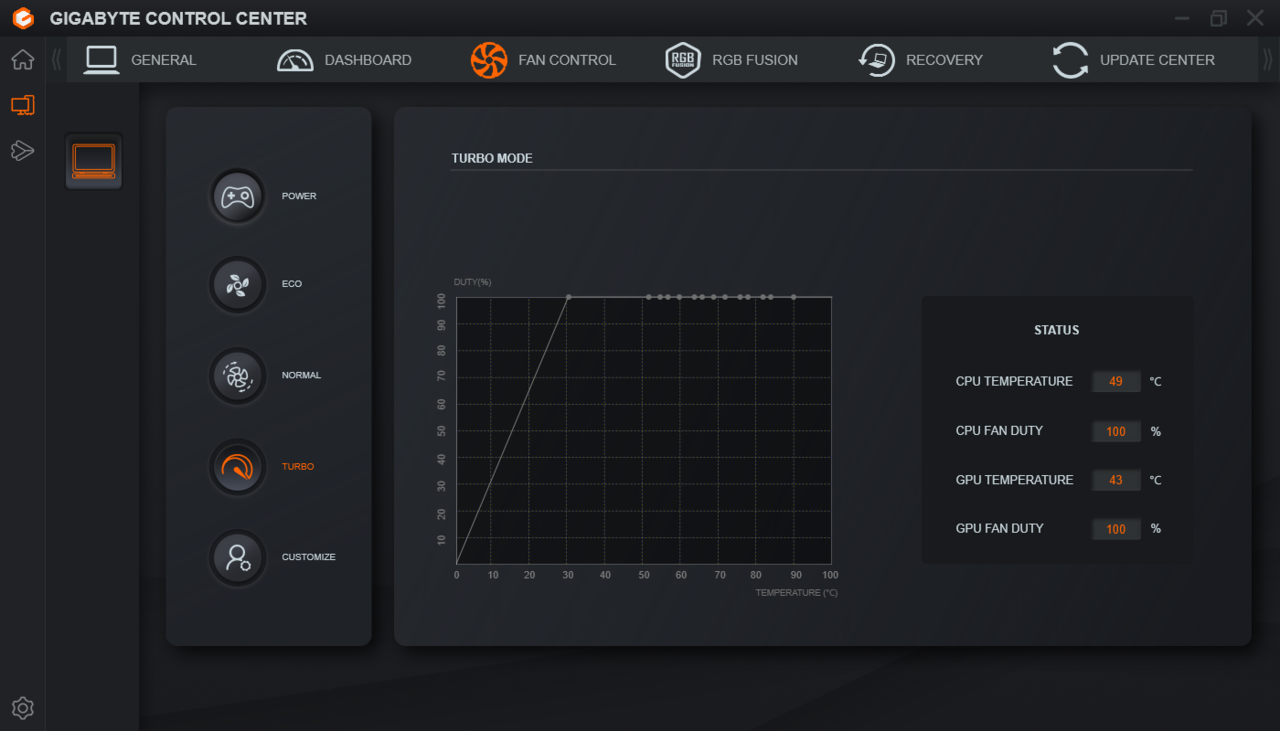Open the Customize fan profile icon
1280x731 pixels.
click(x=237, y=557)
